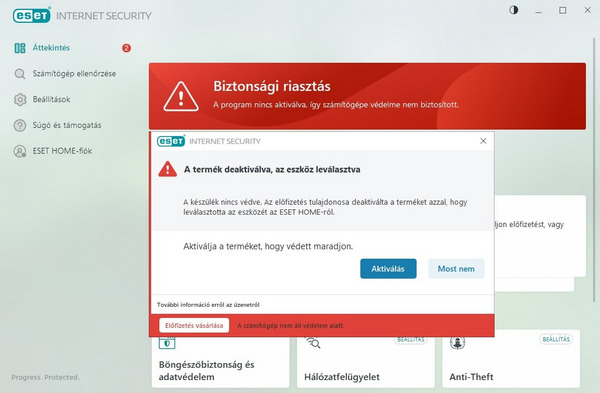Click the Böngészőbiztonság és adatvédelem card
600x393 pixels.
coord(220,362)
